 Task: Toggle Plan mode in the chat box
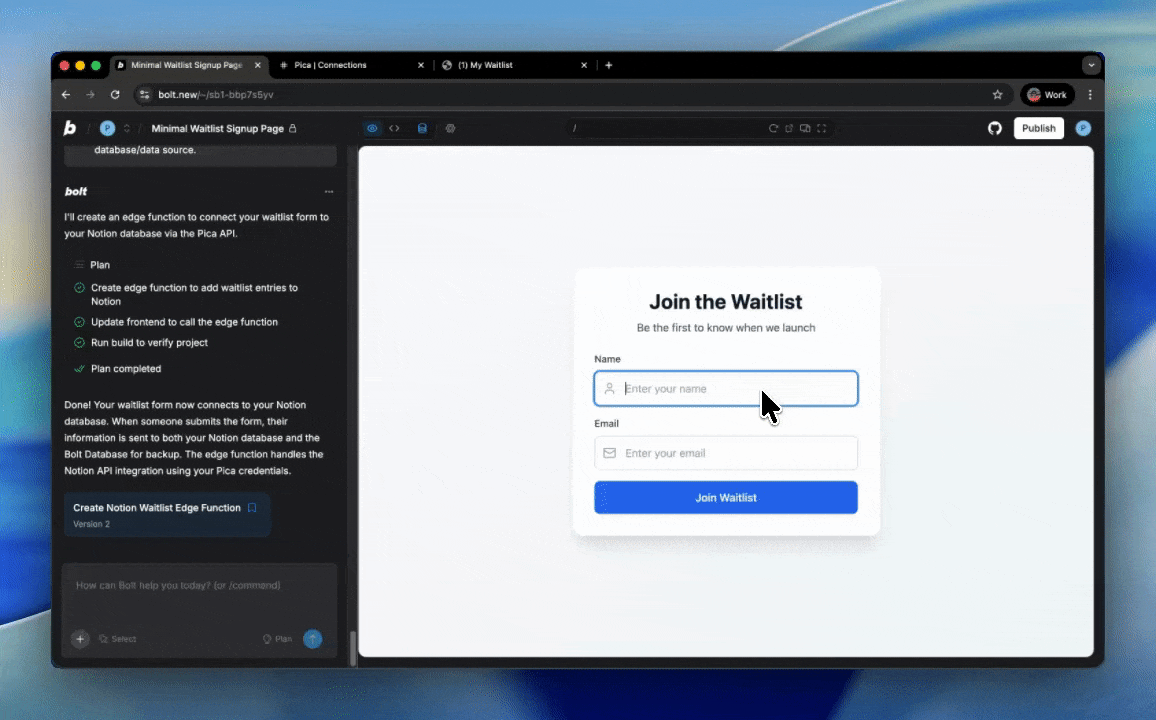277,638
